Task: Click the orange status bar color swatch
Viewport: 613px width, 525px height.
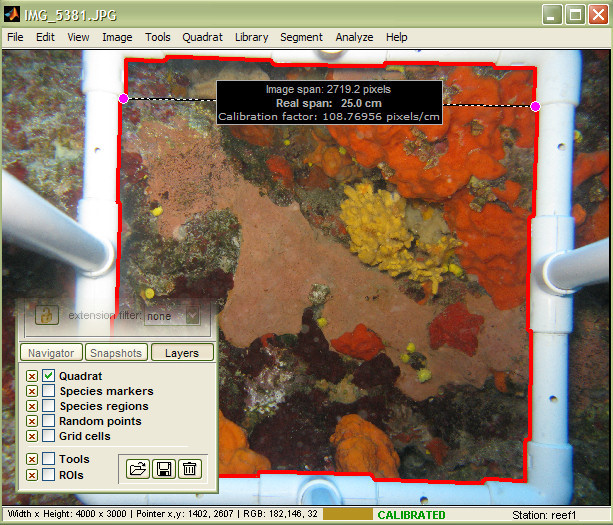Action: [346, 514]
